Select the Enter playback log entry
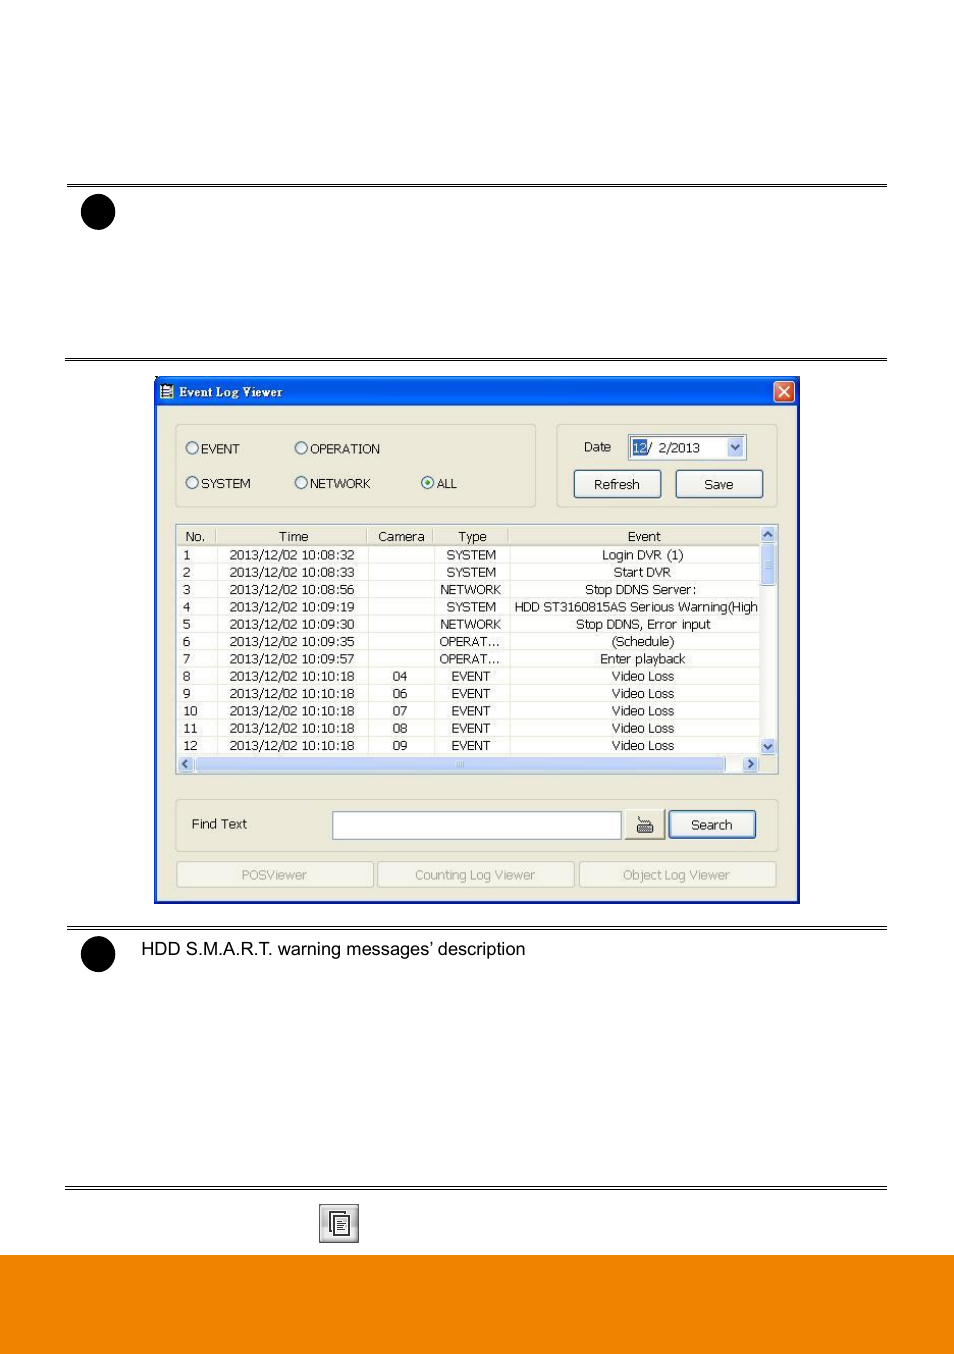Image resolution: width=954 pixels, height=1354 pixels. (x=468, y=659)
